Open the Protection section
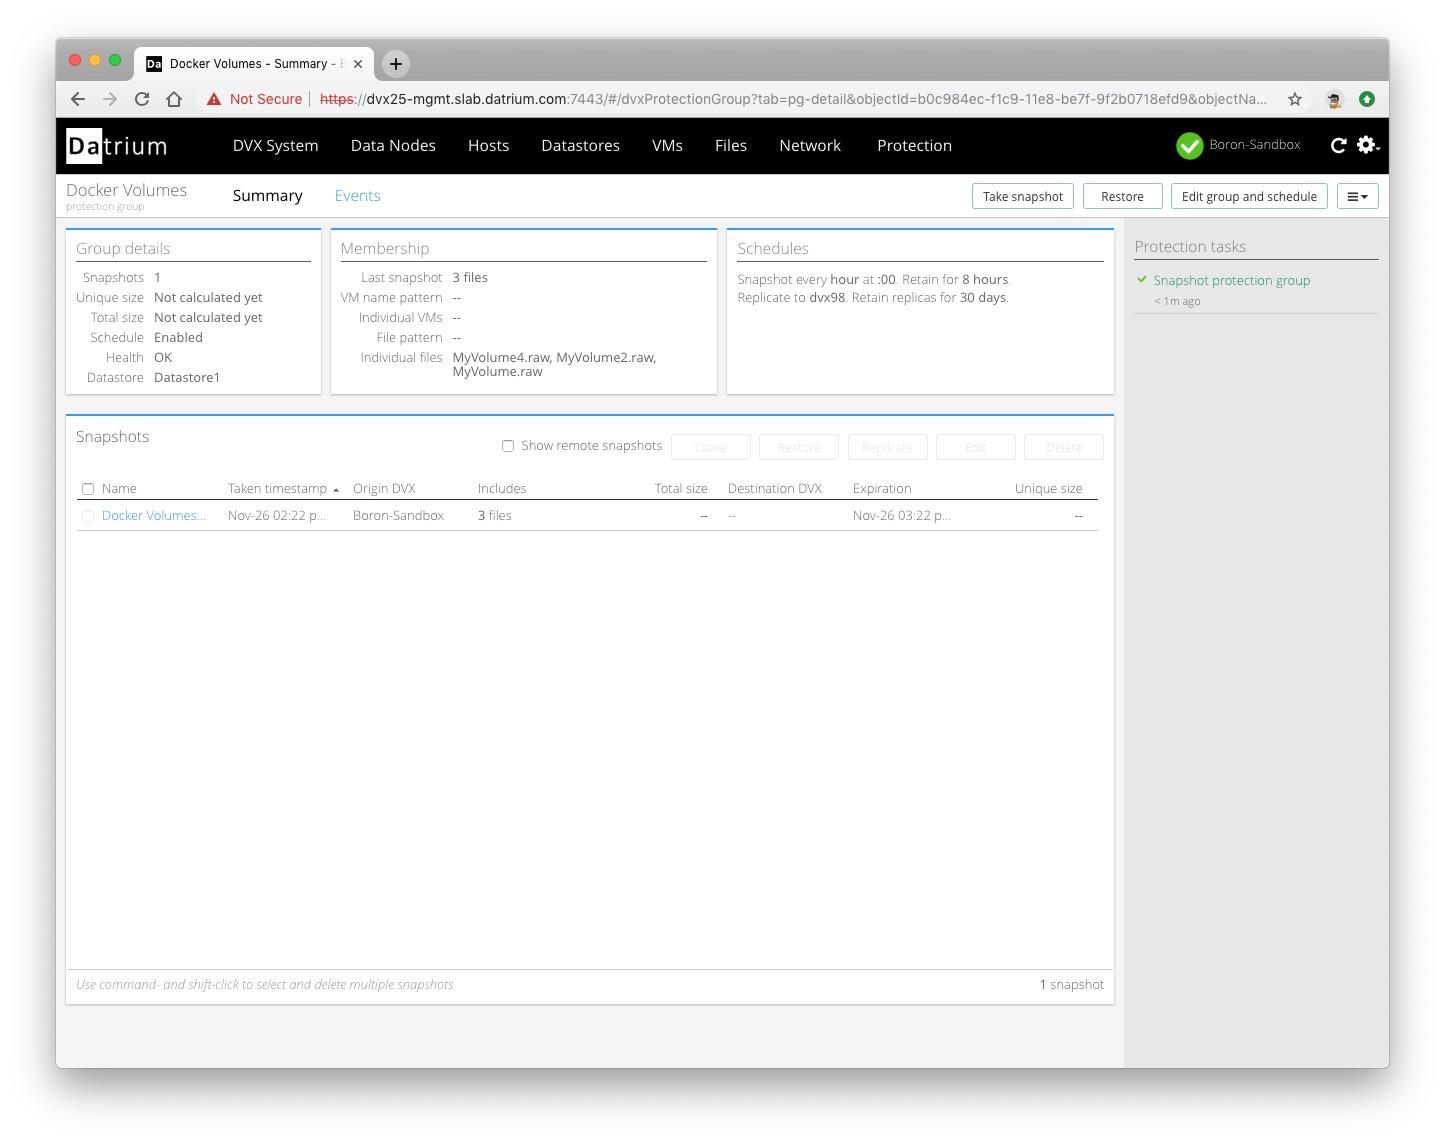Screen dimensions: 1445x1142 (x=914, y=146)
